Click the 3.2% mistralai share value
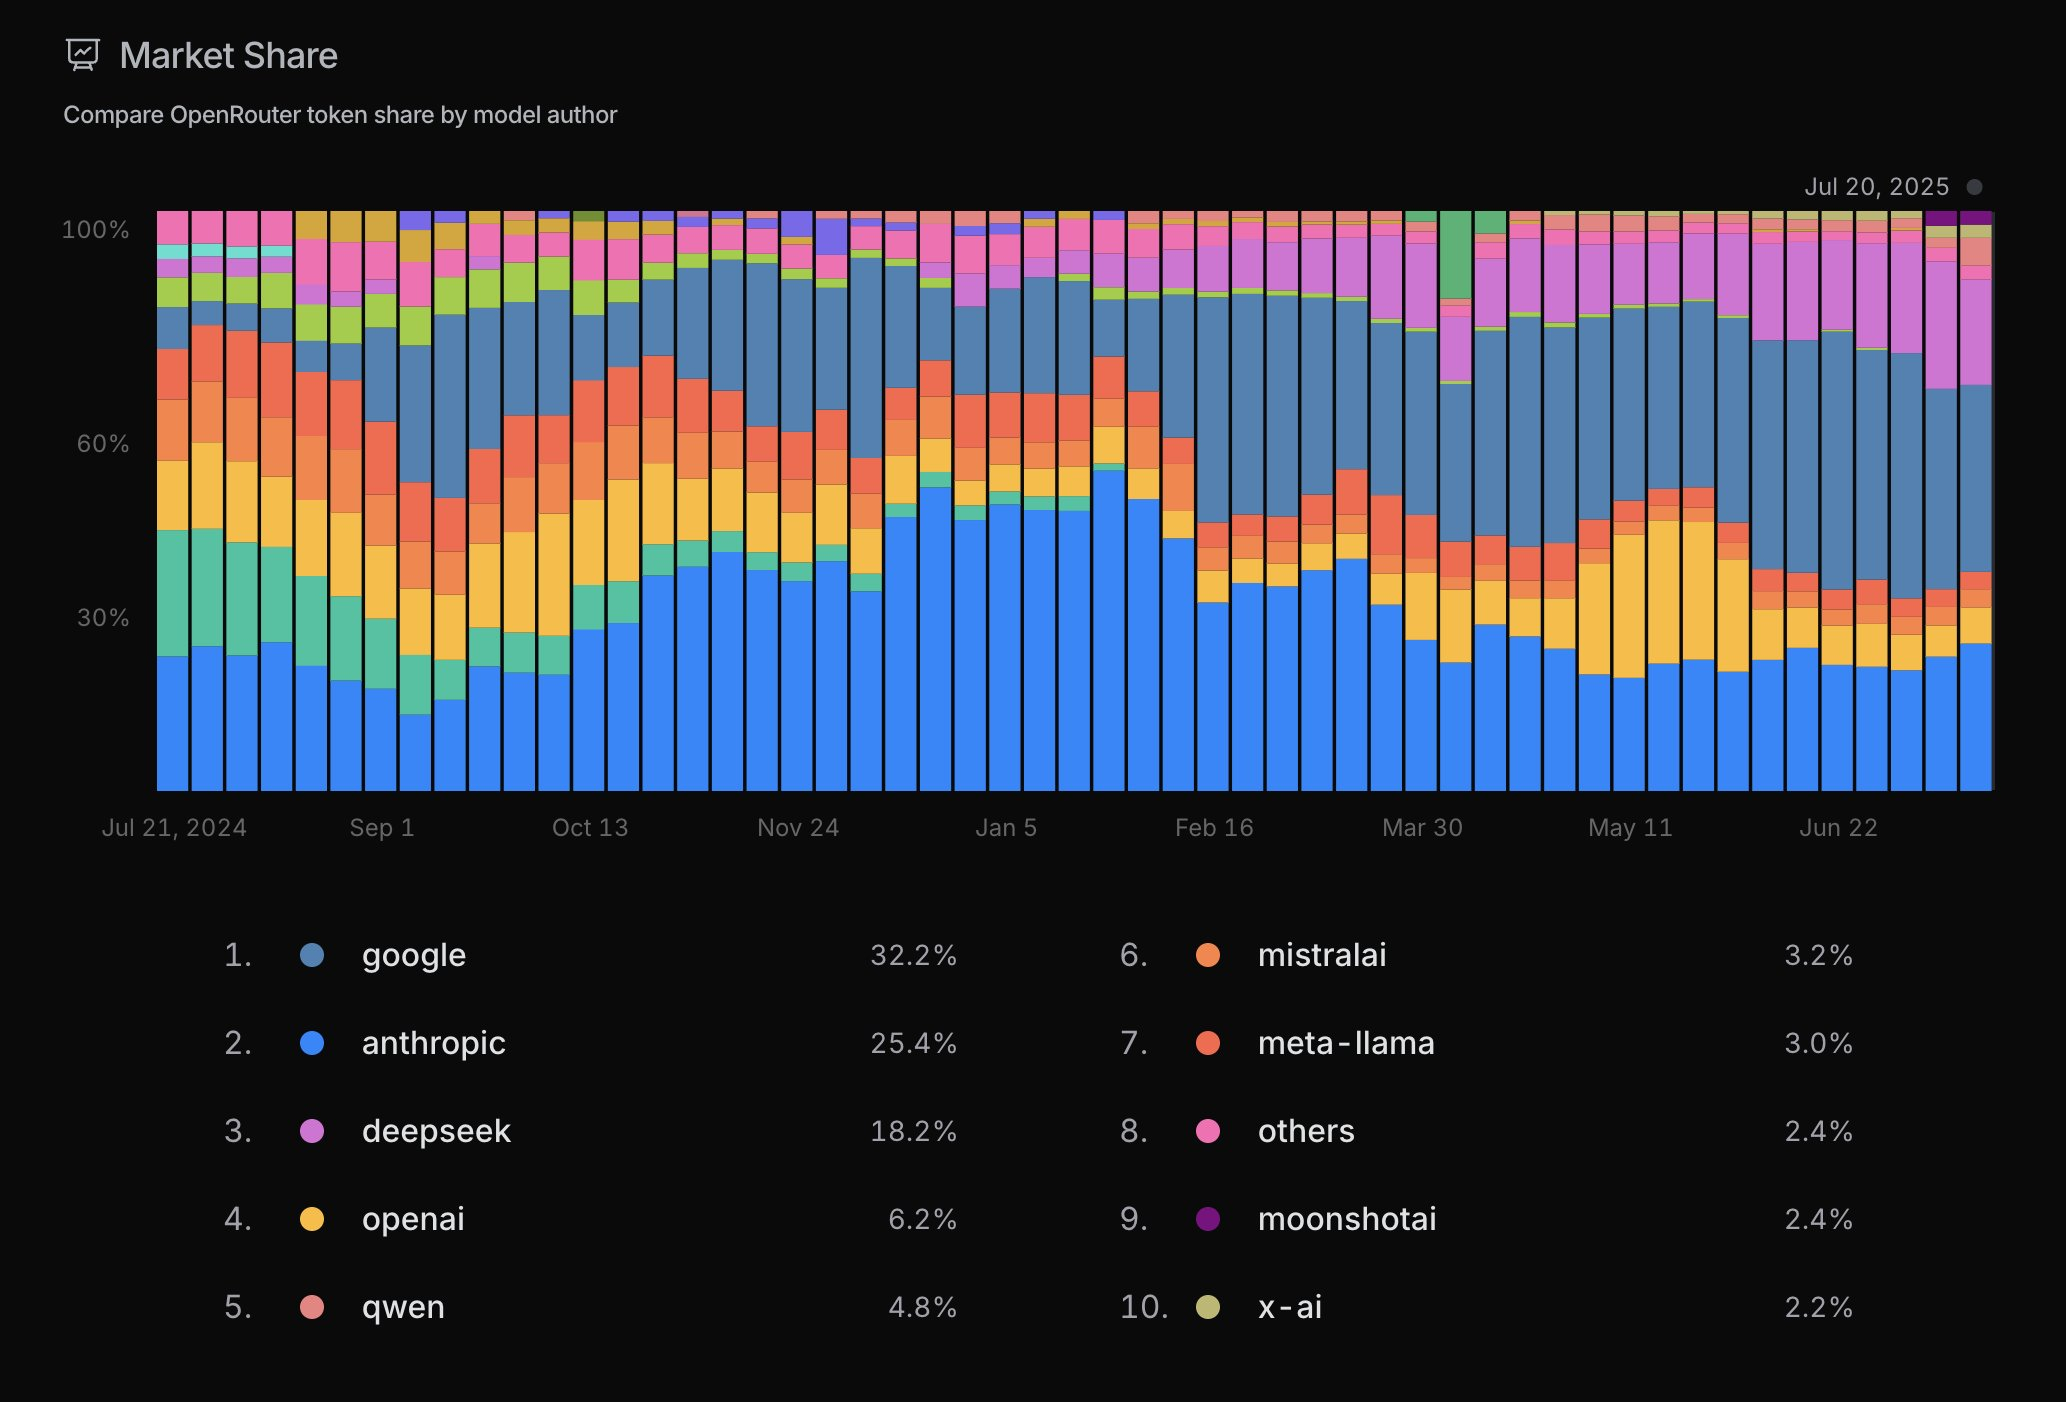Screen dimensions: 2066x1402 pyautogui.click(x=1818, y=955)
